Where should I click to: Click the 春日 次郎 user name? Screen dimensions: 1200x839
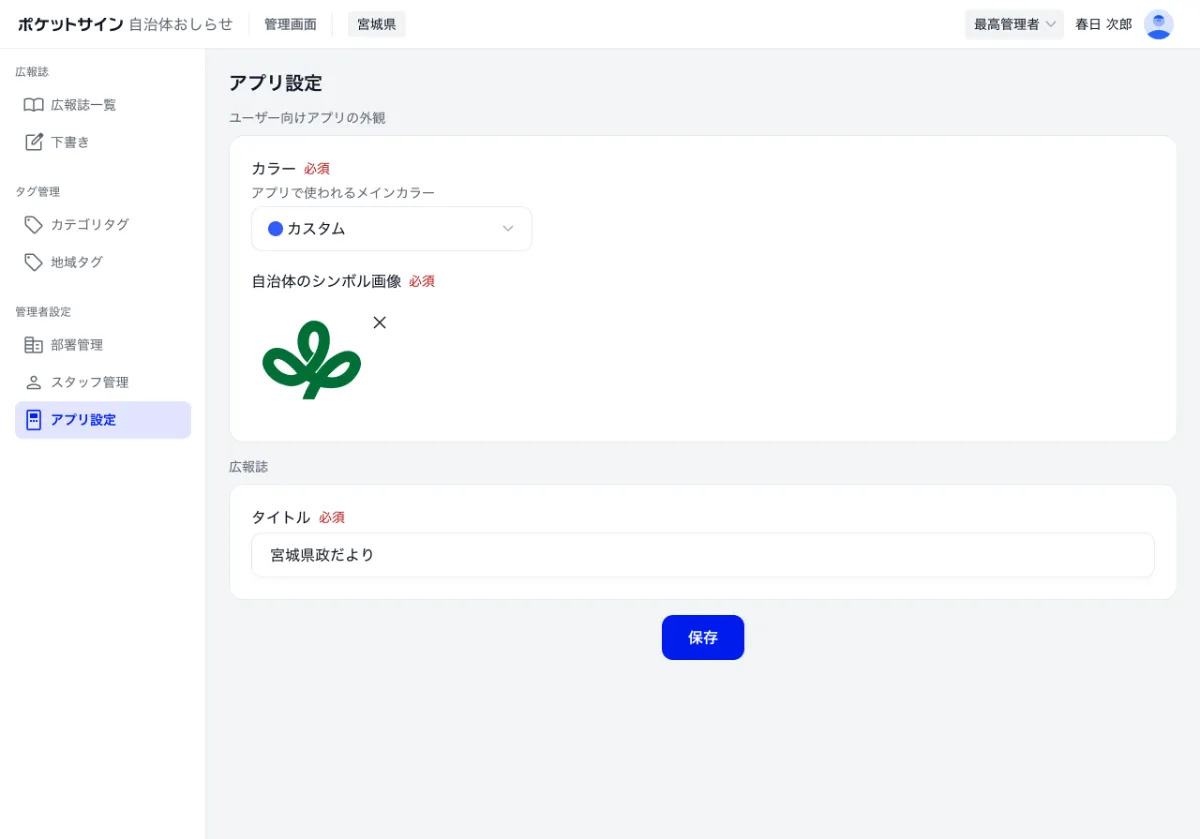[1103, 23]
